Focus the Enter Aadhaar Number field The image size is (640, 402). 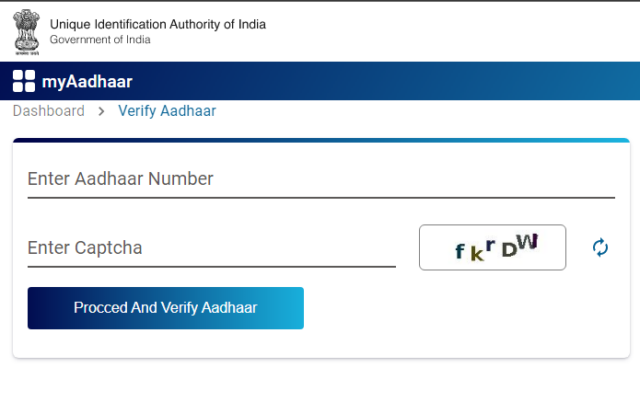point(321,179)
